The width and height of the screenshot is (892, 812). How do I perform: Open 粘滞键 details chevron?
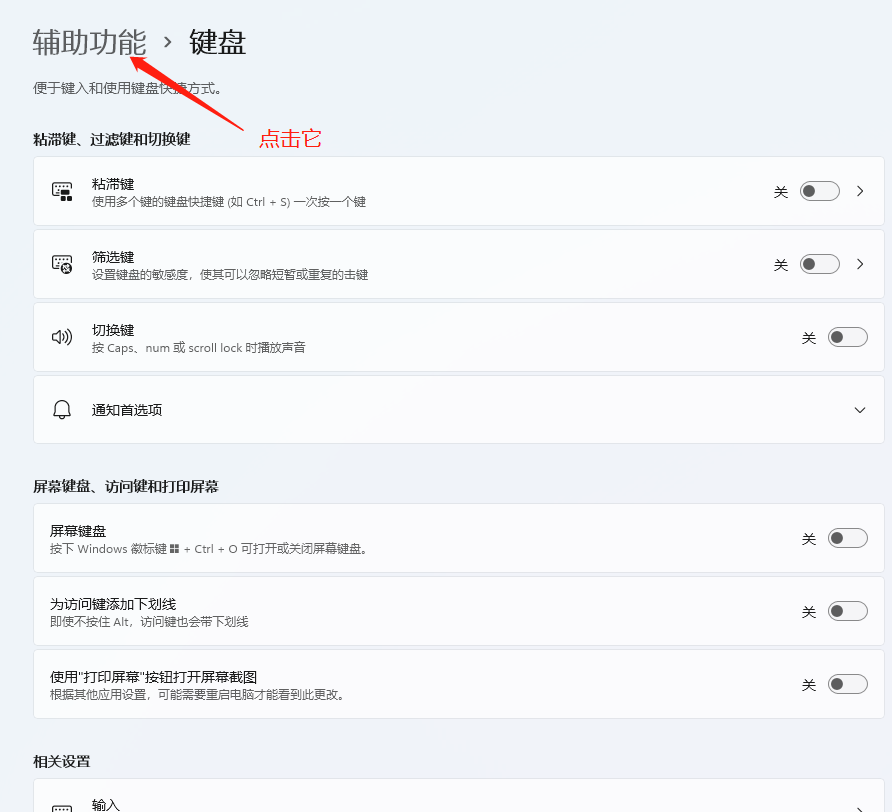click(860, 191)
